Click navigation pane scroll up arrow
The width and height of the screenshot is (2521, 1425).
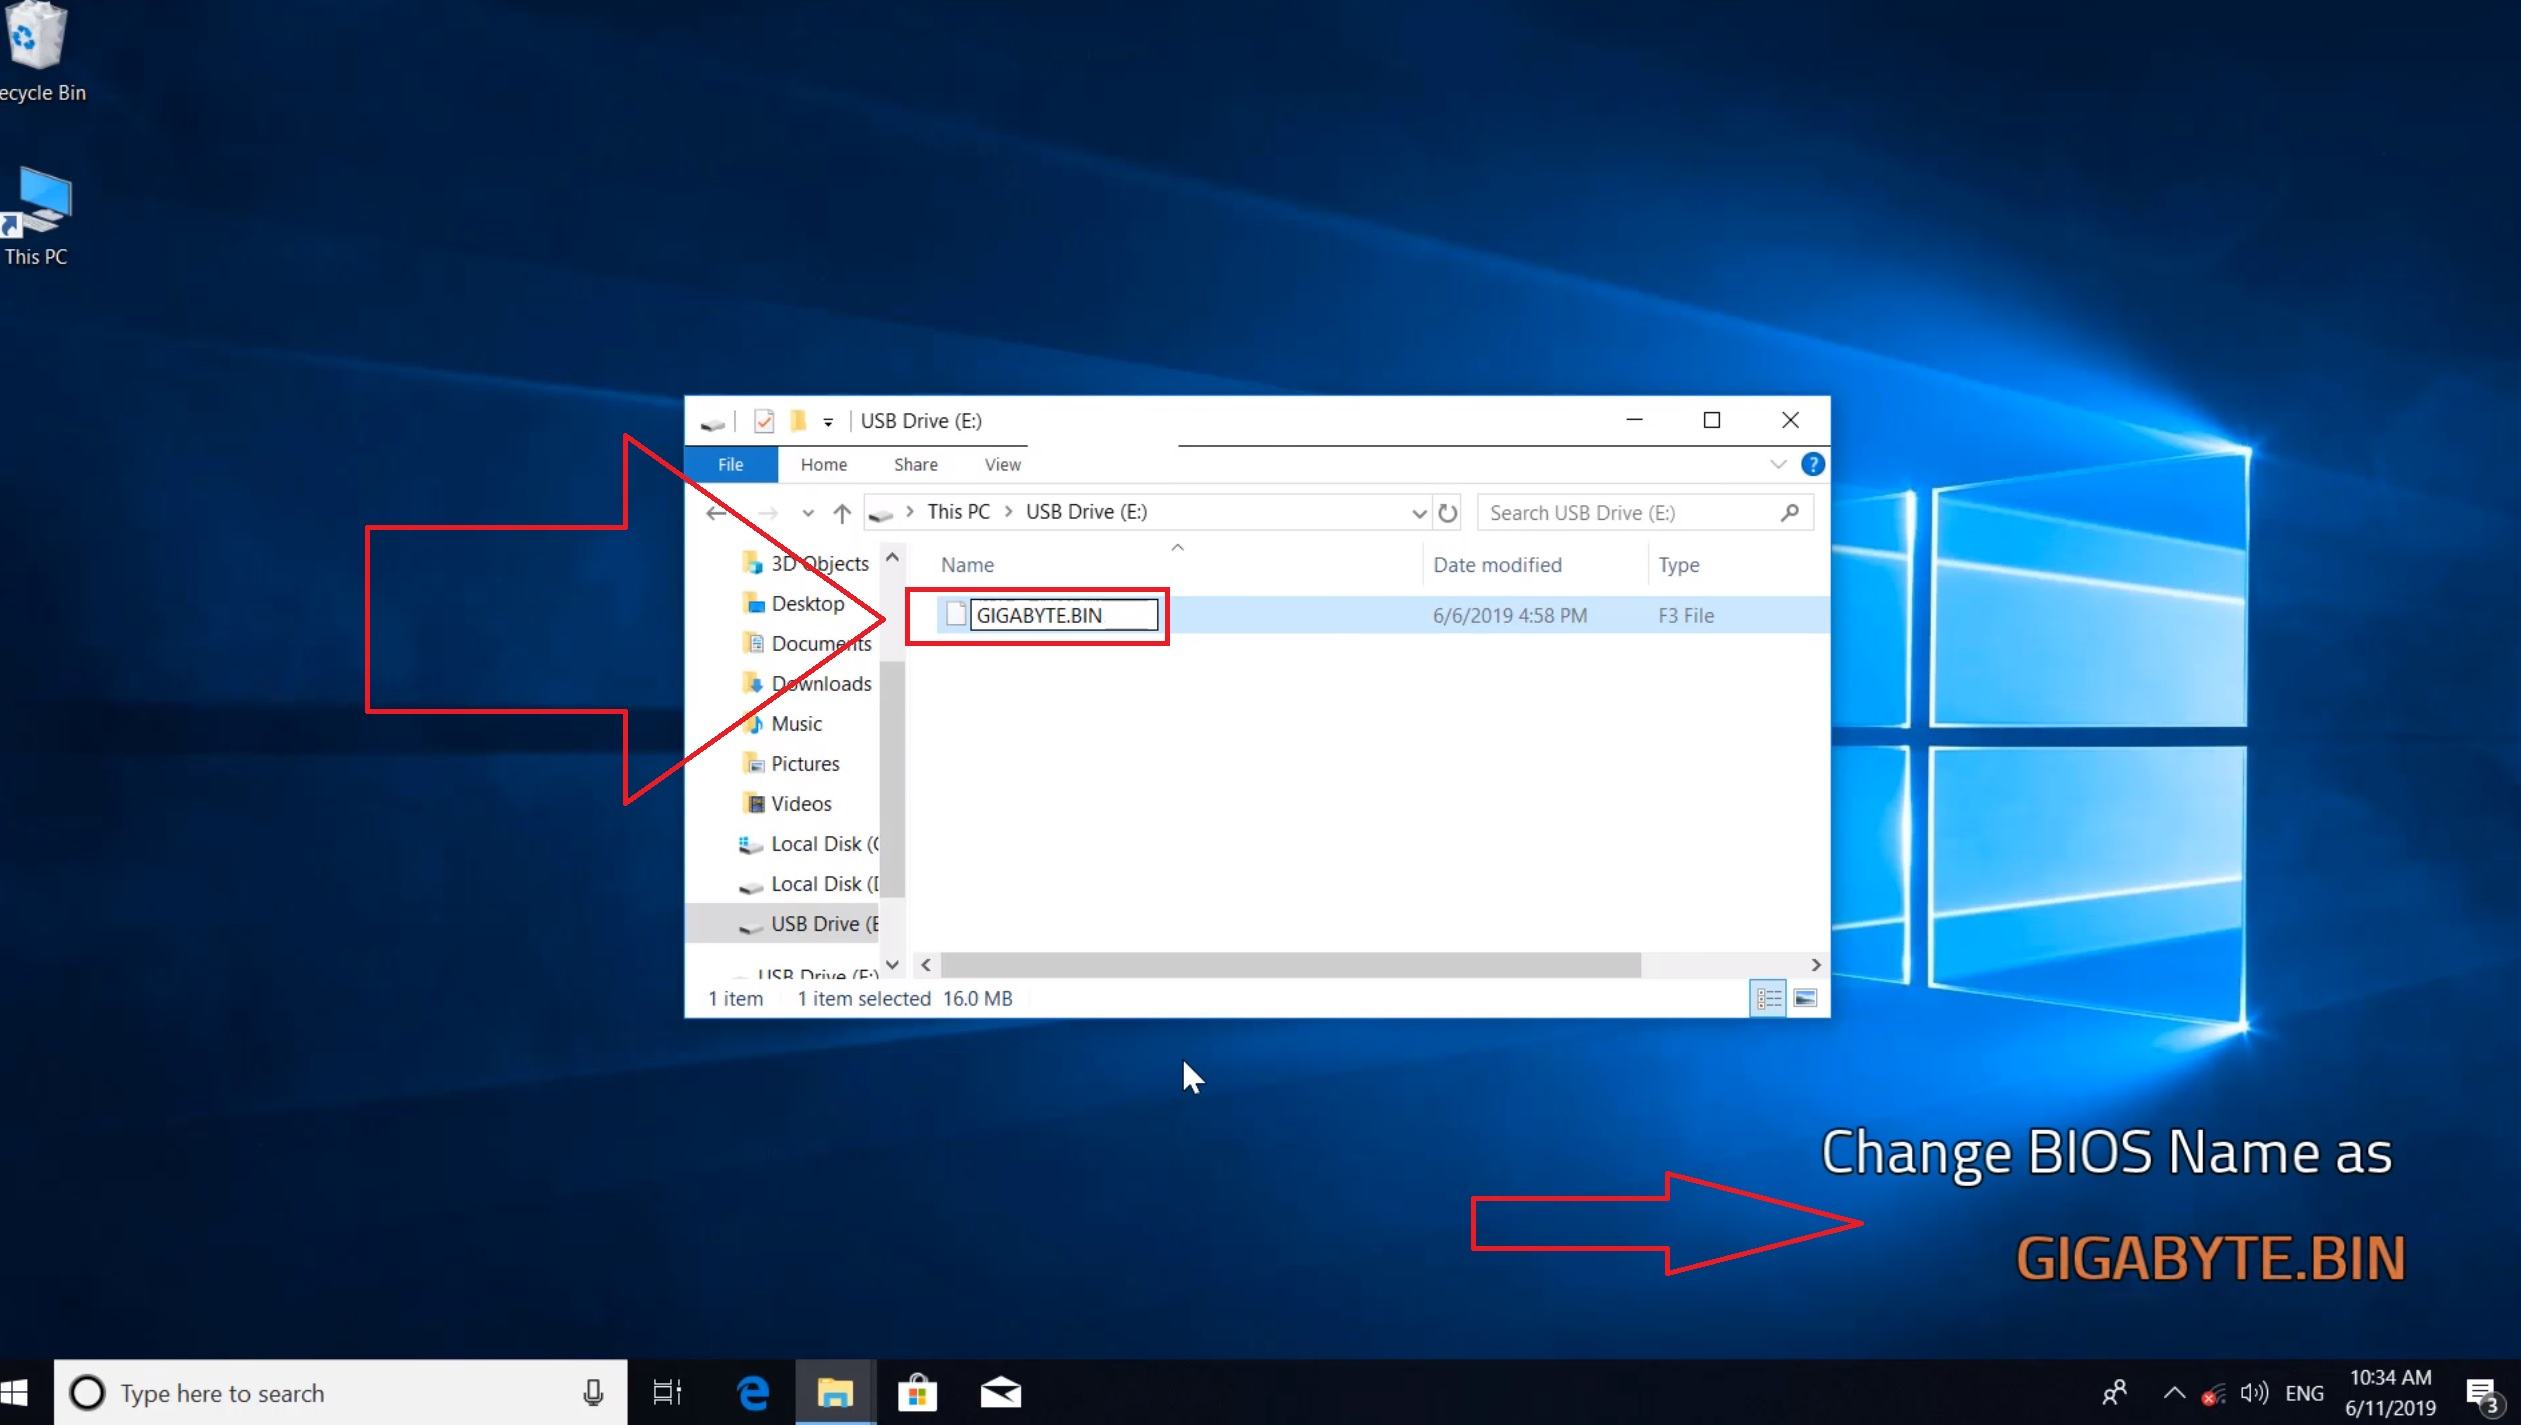tap(892, 557)
